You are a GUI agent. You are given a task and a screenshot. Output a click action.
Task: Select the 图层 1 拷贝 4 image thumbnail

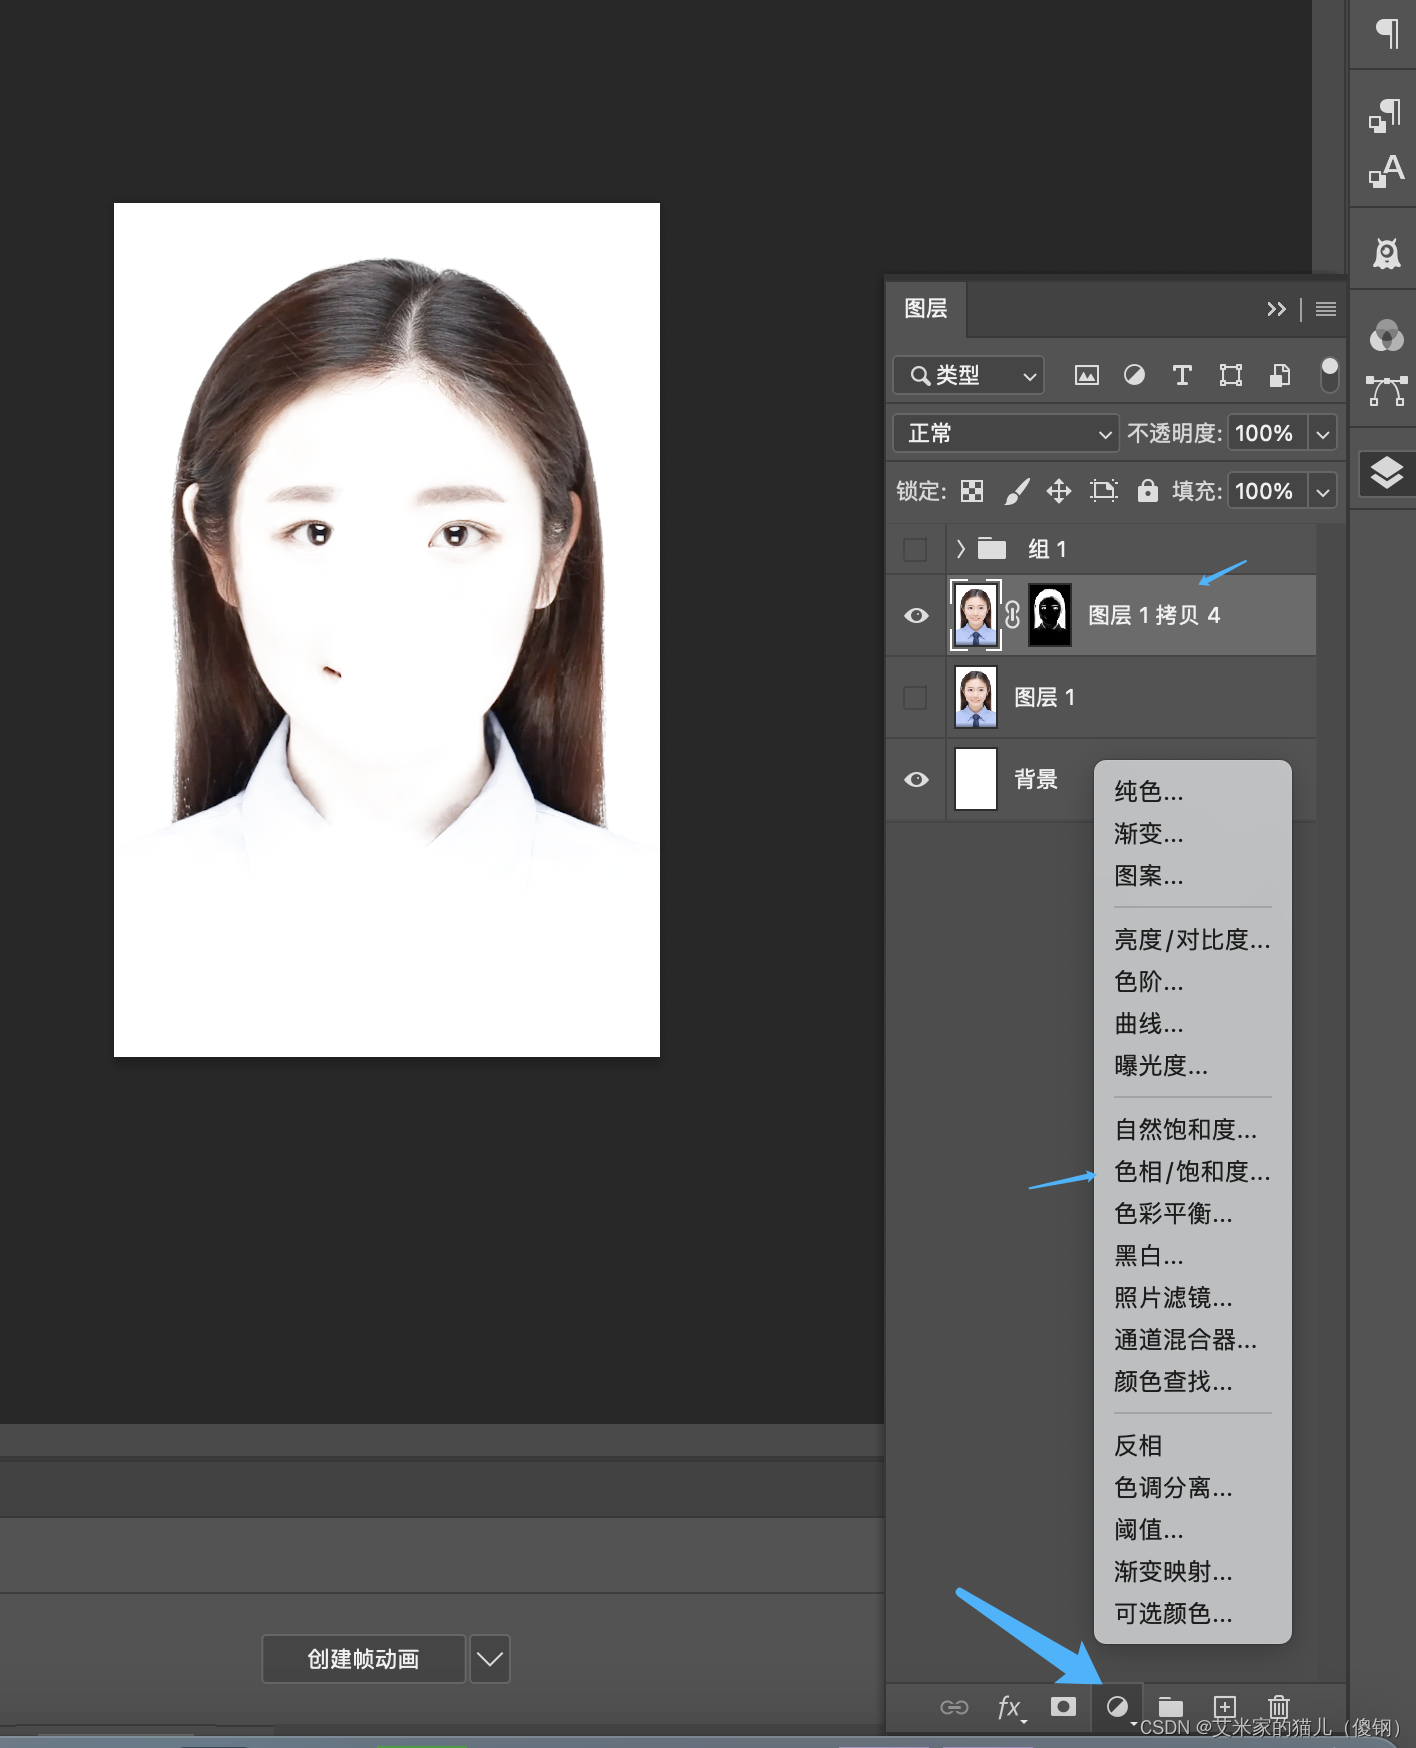[x=975, y=615]
